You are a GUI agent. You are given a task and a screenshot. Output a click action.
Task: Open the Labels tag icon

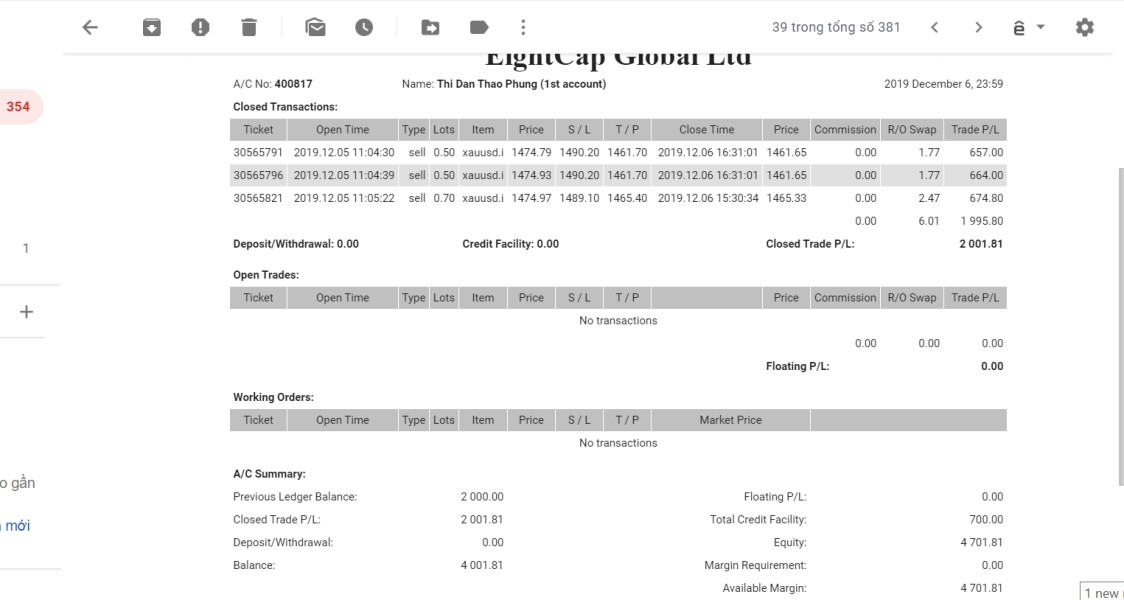[479, 28]
